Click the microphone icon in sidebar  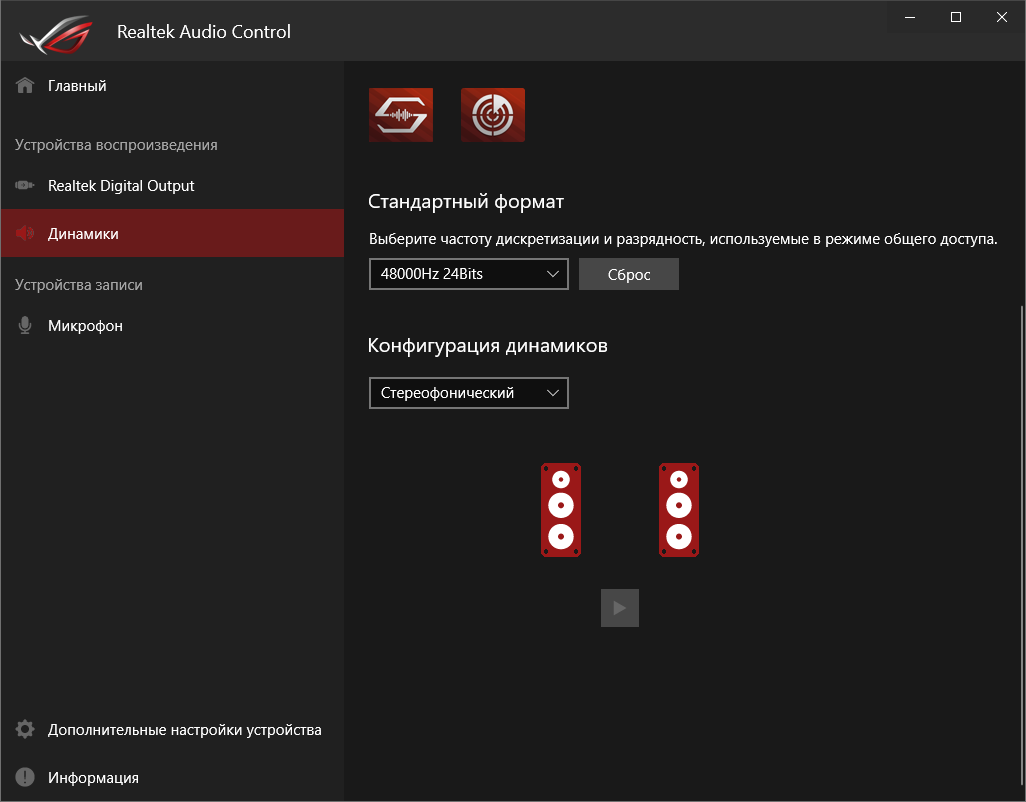(25, 326)
